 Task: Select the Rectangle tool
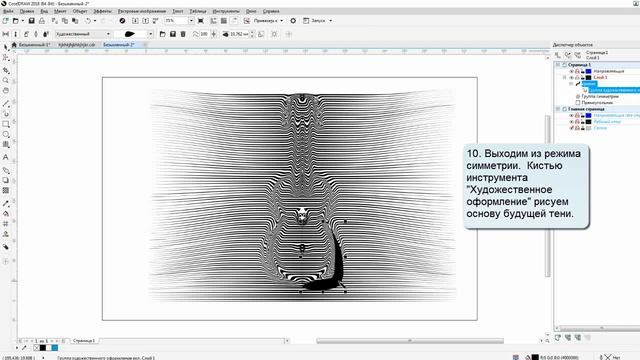pos(6,124)
